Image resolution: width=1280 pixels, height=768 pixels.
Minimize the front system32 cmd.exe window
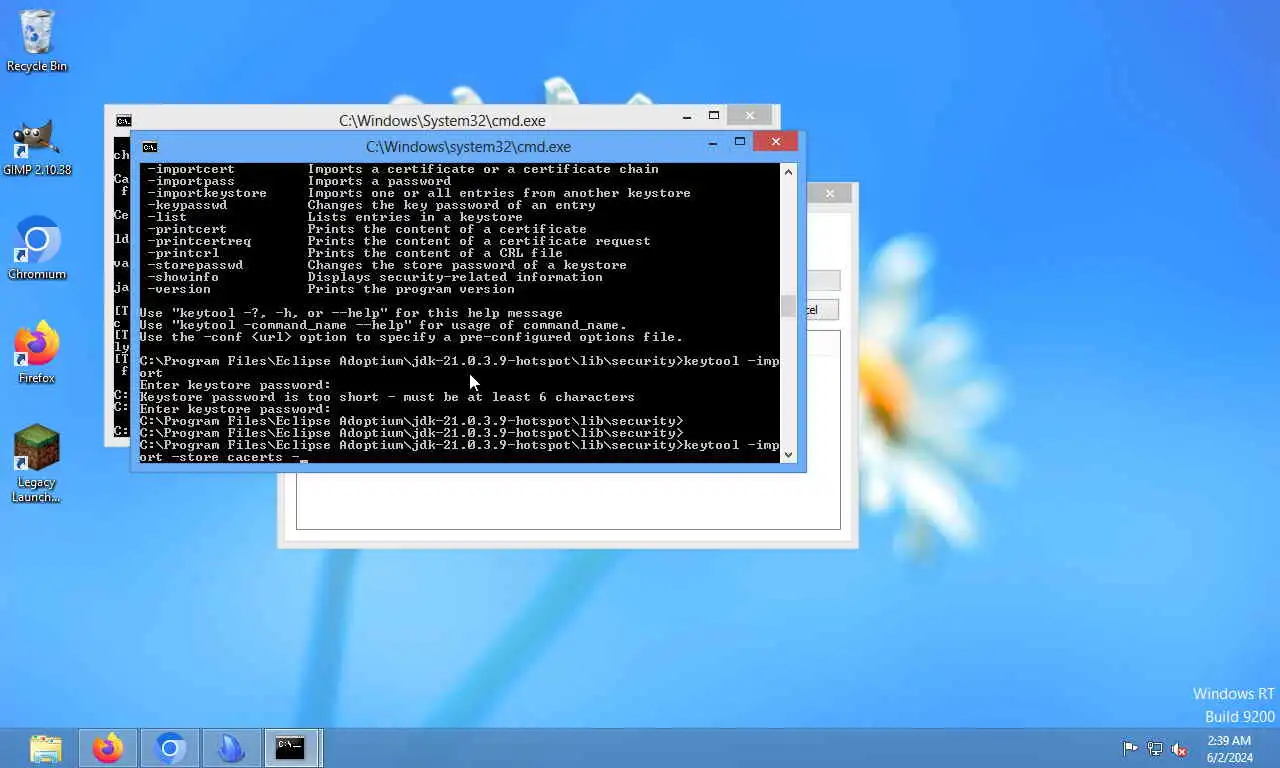coord(713,143)
